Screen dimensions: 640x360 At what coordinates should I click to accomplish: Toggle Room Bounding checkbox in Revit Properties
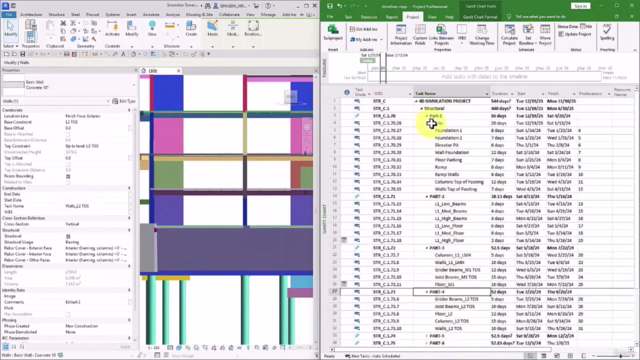point(68,176)
